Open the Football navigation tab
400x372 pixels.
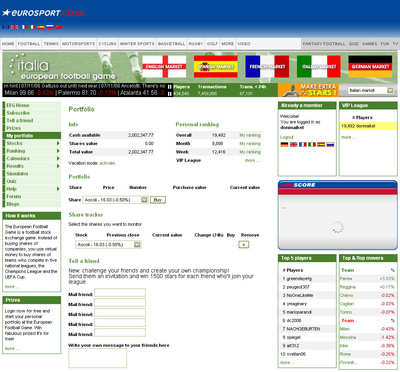pos(29,44)
